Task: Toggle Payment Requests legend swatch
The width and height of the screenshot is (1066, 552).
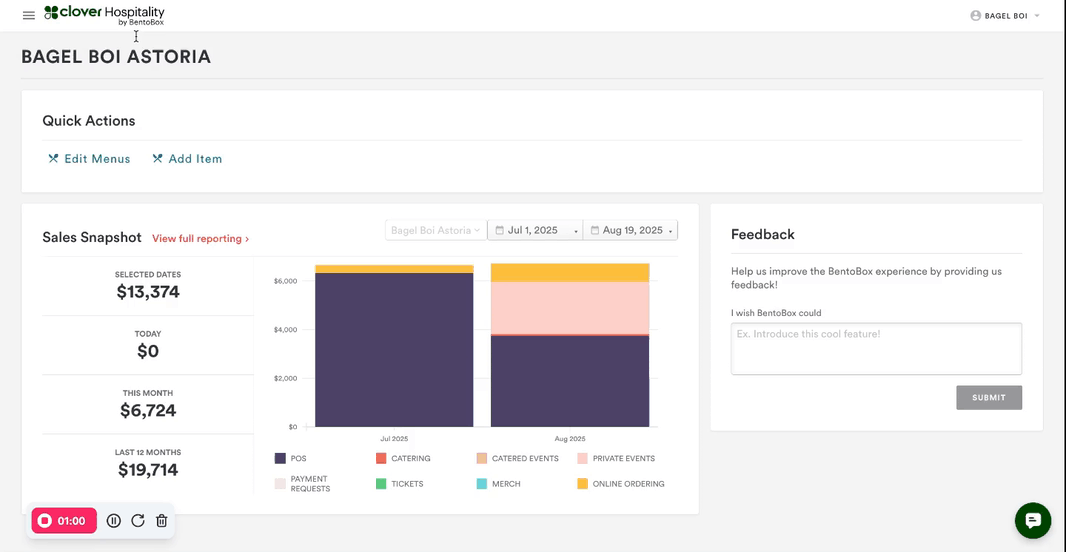Action: (x=279, y=484)
